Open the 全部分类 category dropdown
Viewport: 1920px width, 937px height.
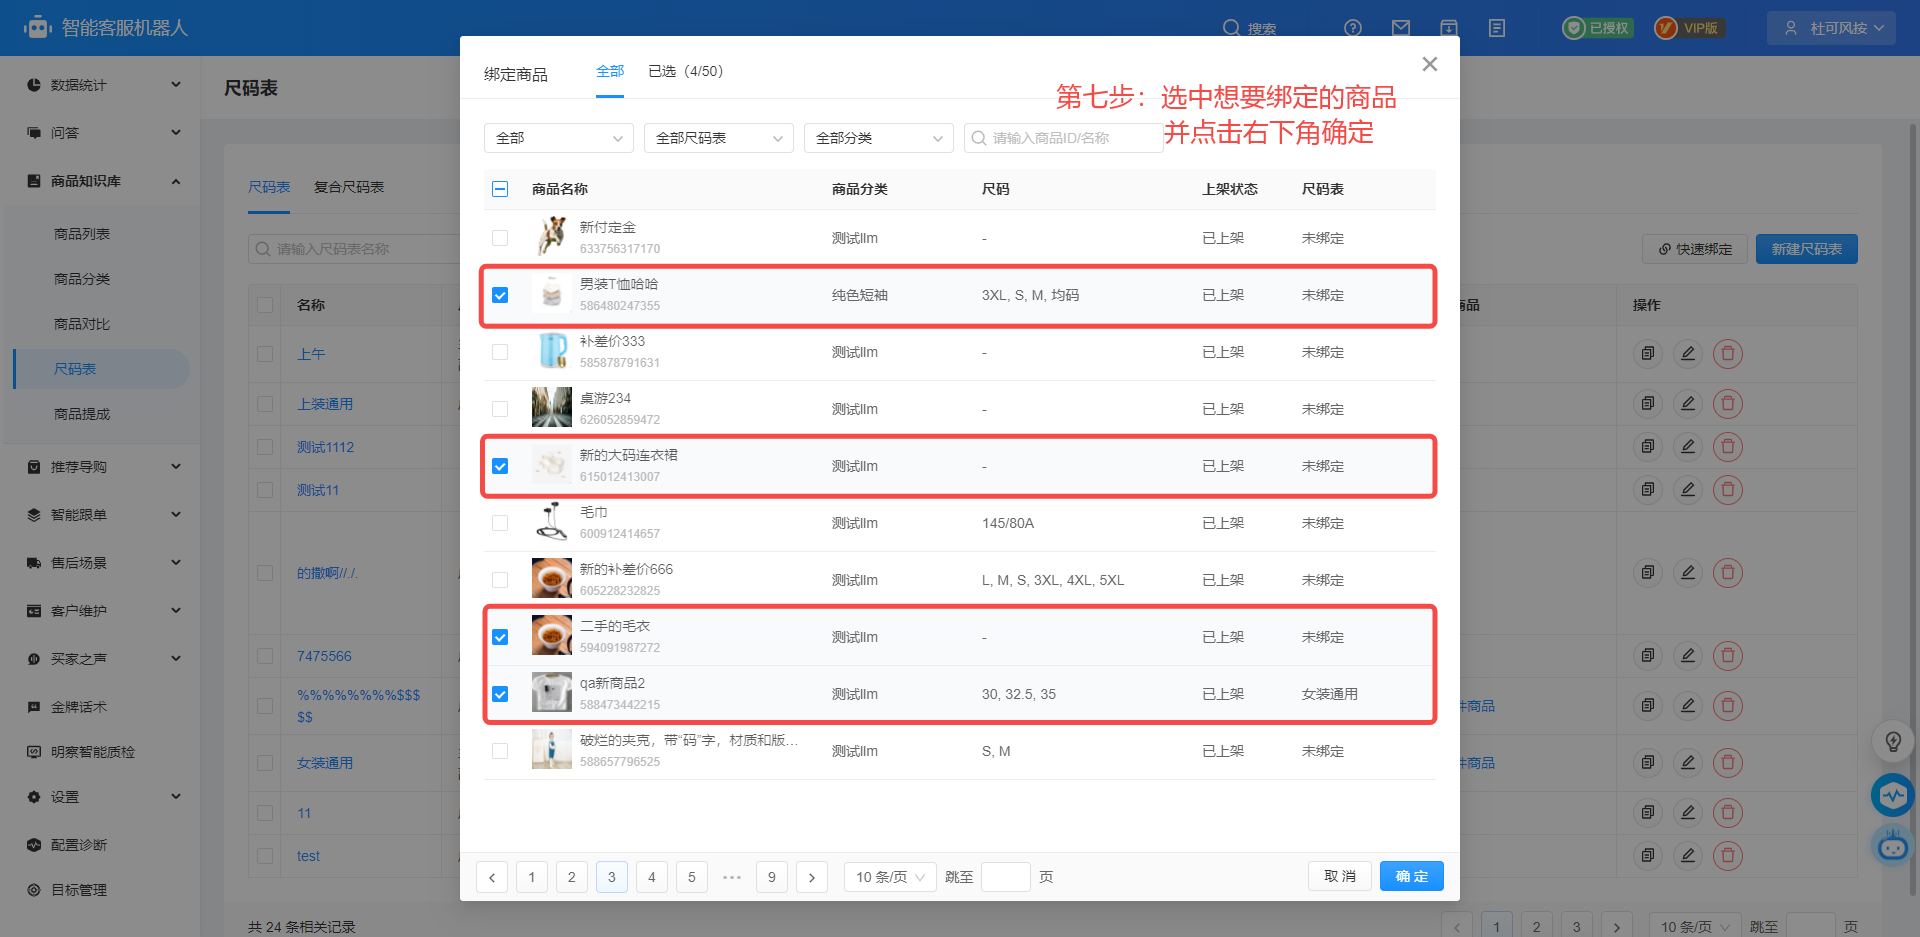click(x=879, y=138)
